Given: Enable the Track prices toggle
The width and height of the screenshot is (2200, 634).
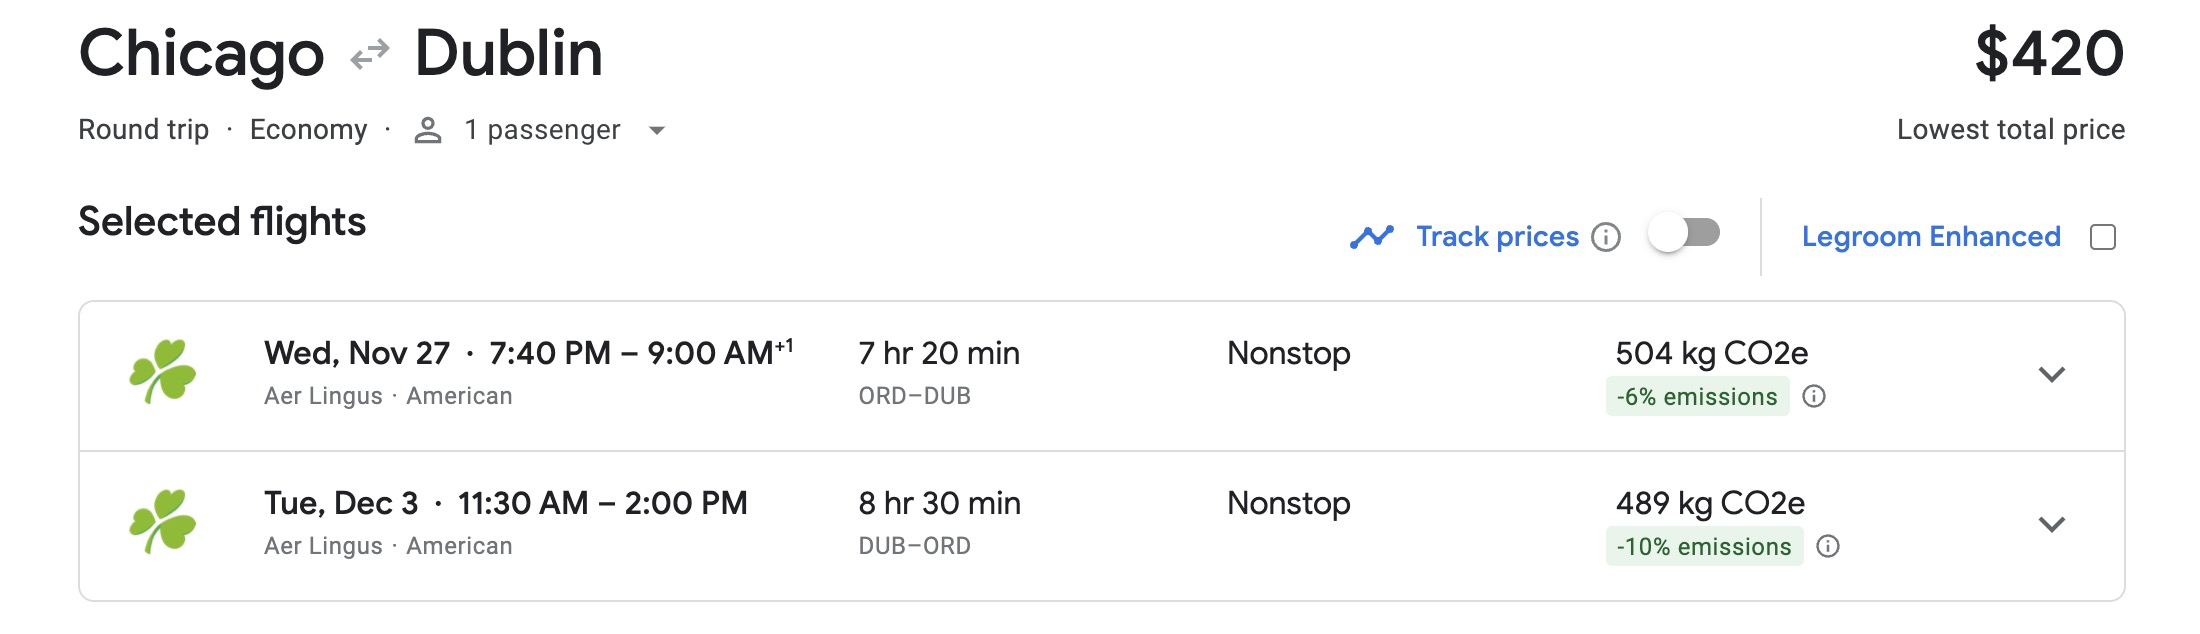Looking at the screenshot, I should pyautogui.click(x=1684, y=232).
